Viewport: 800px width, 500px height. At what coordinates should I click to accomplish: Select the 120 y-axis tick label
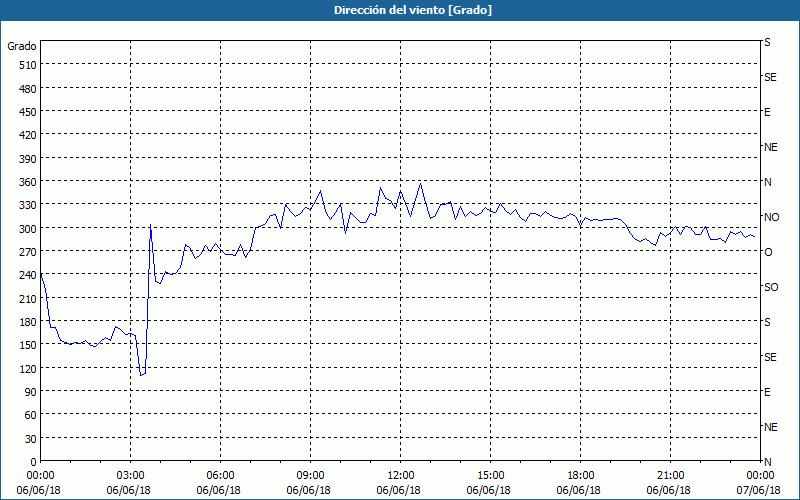click(x=28, y=368)
